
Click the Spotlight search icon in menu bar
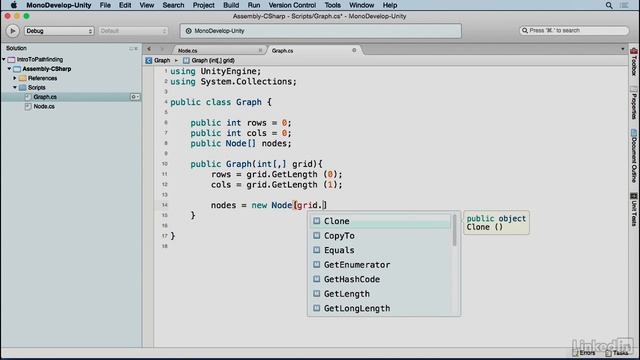coord(609,5)
